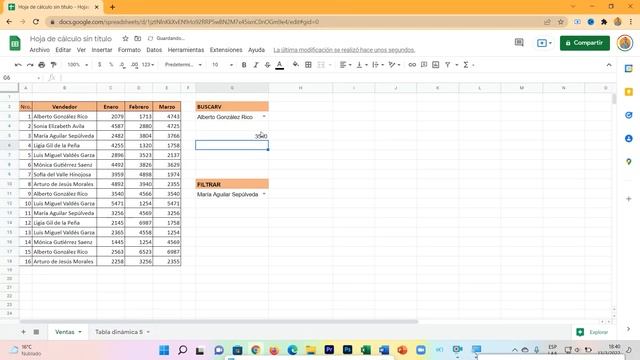Click the Compartir button
The height and width of the screenshot is (360, 640).
(x=584, y=43)
